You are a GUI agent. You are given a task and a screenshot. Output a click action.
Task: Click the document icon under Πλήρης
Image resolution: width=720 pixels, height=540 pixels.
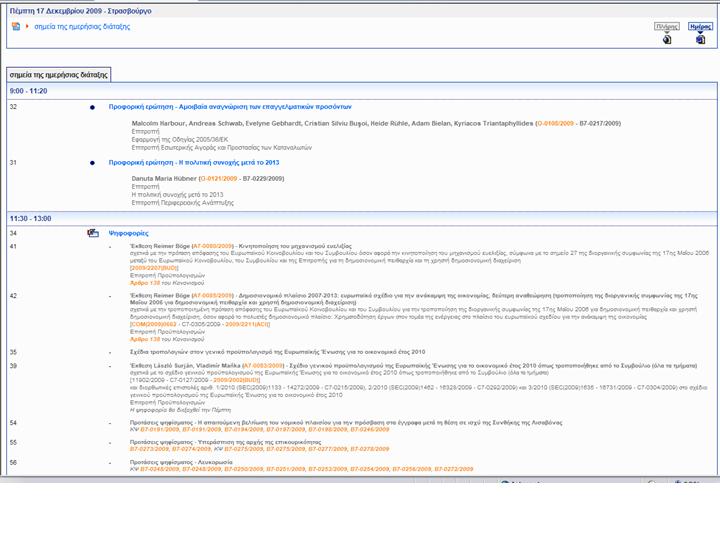click(667, 40)
